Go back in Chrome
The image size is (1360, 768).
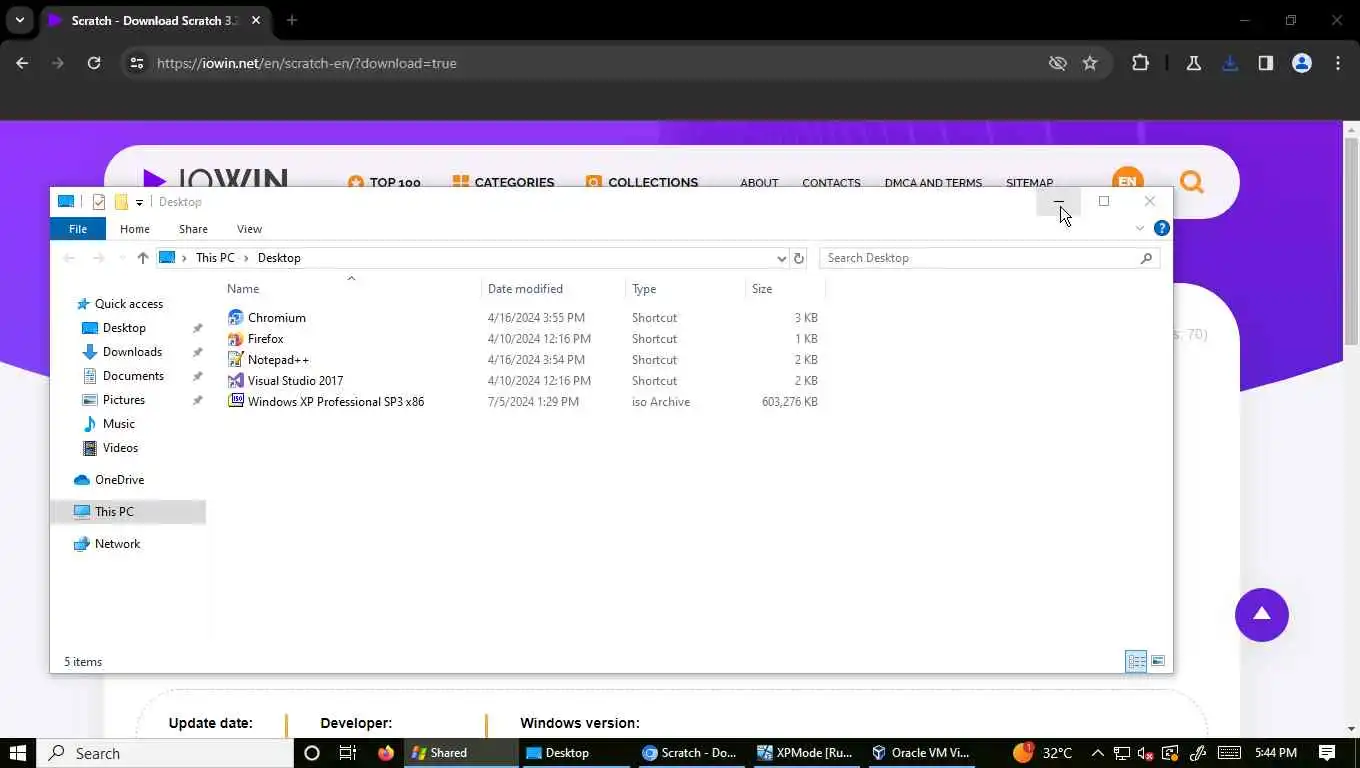22,63
